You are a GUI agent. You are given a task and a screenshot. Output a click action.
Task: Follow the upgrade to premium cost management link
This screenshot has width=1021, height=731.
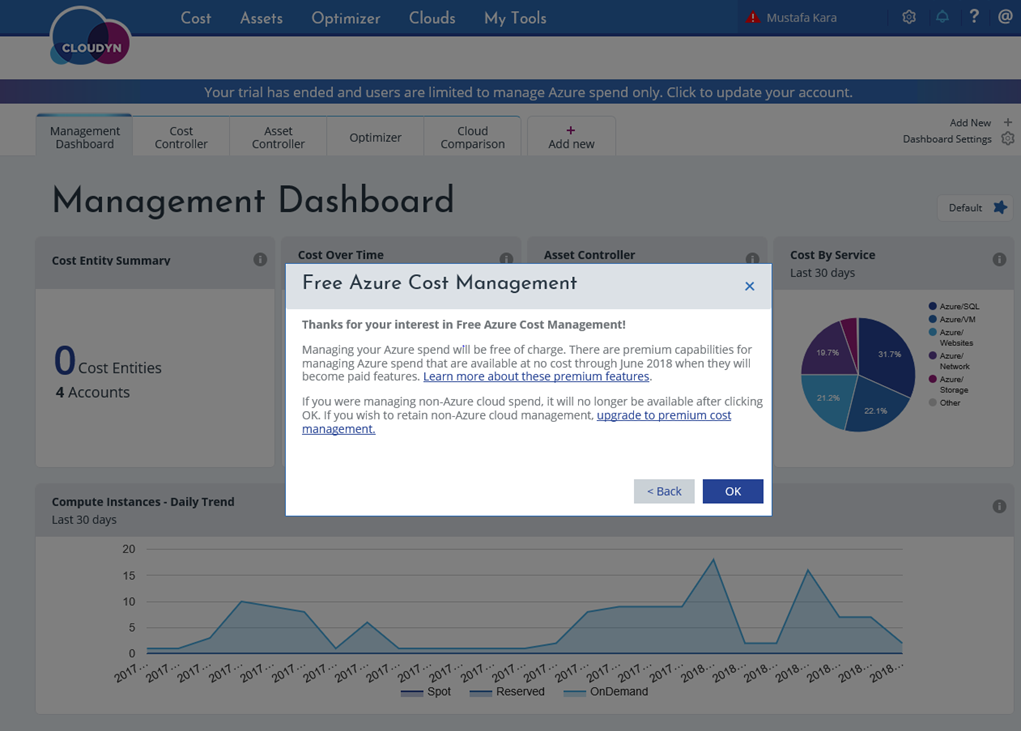point(663,415)
